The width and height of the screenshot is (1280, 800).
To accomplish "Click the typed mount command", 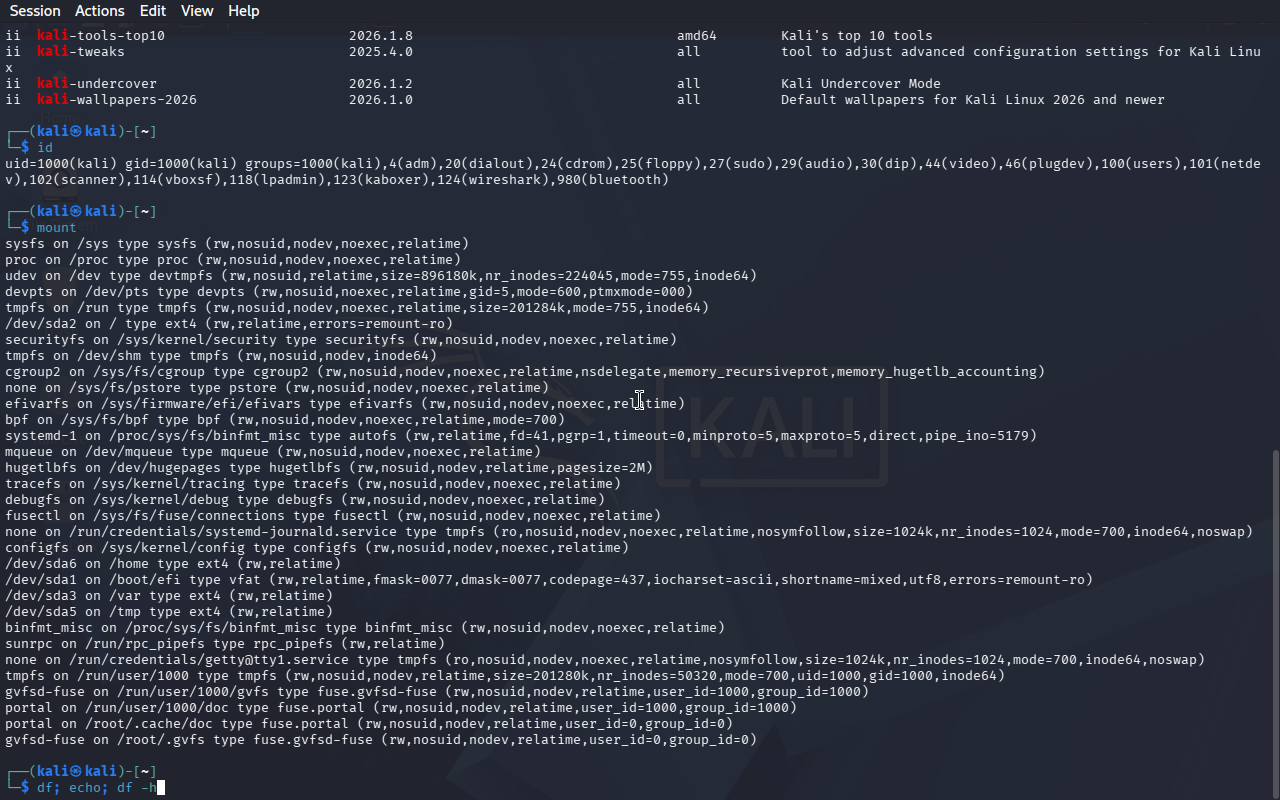I will [x=56, y=228].
